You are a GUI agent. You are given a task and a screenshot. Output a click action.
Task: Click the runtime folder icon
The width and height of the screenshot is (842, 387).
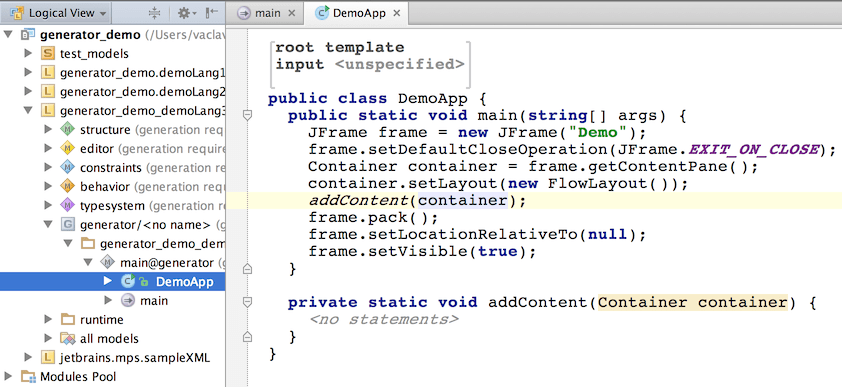point(67,320)
